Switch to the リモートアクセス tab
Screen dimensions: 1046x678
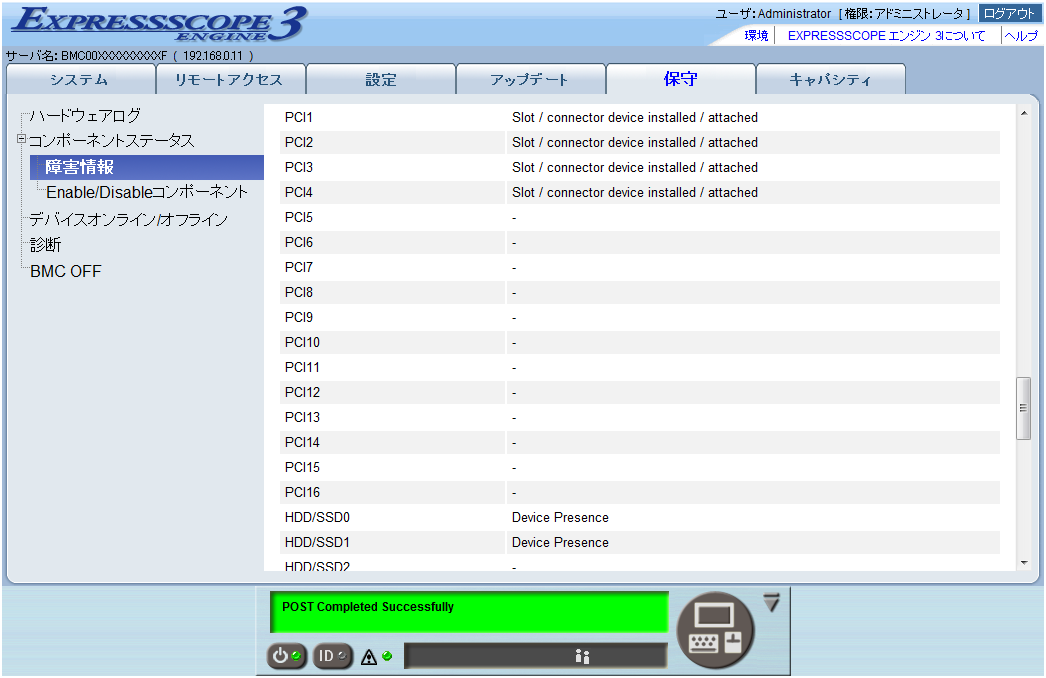pos(229,80)
